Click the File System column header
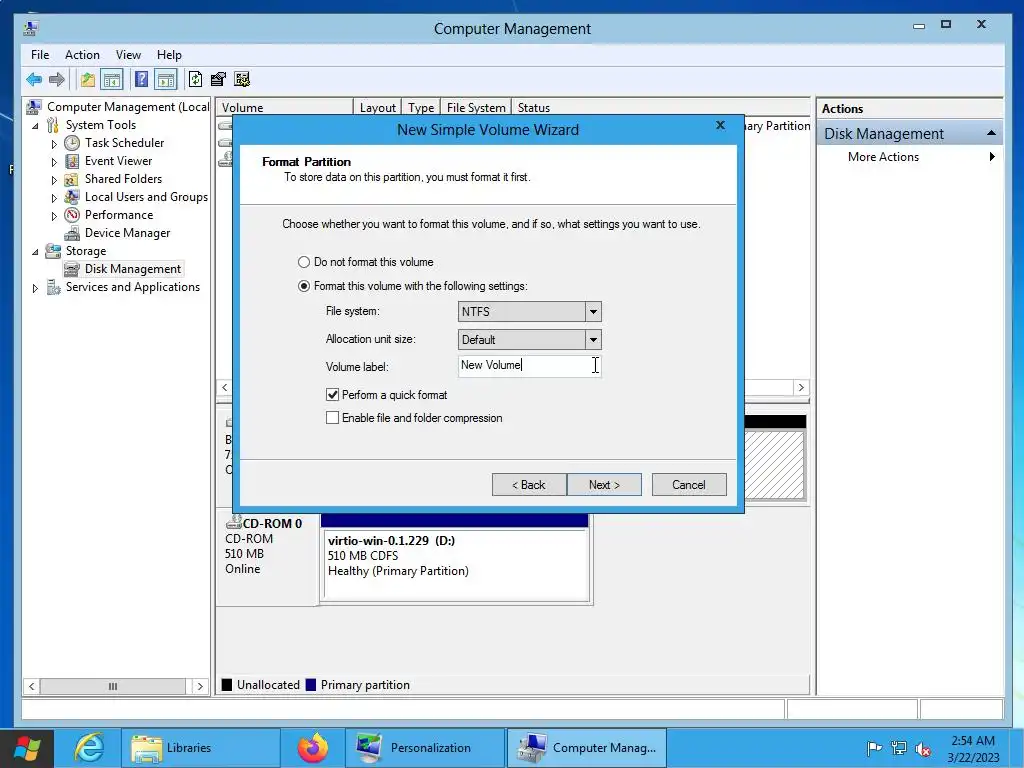The width and height of the screenshot is (1024, 768). click(x=476, y=108)
